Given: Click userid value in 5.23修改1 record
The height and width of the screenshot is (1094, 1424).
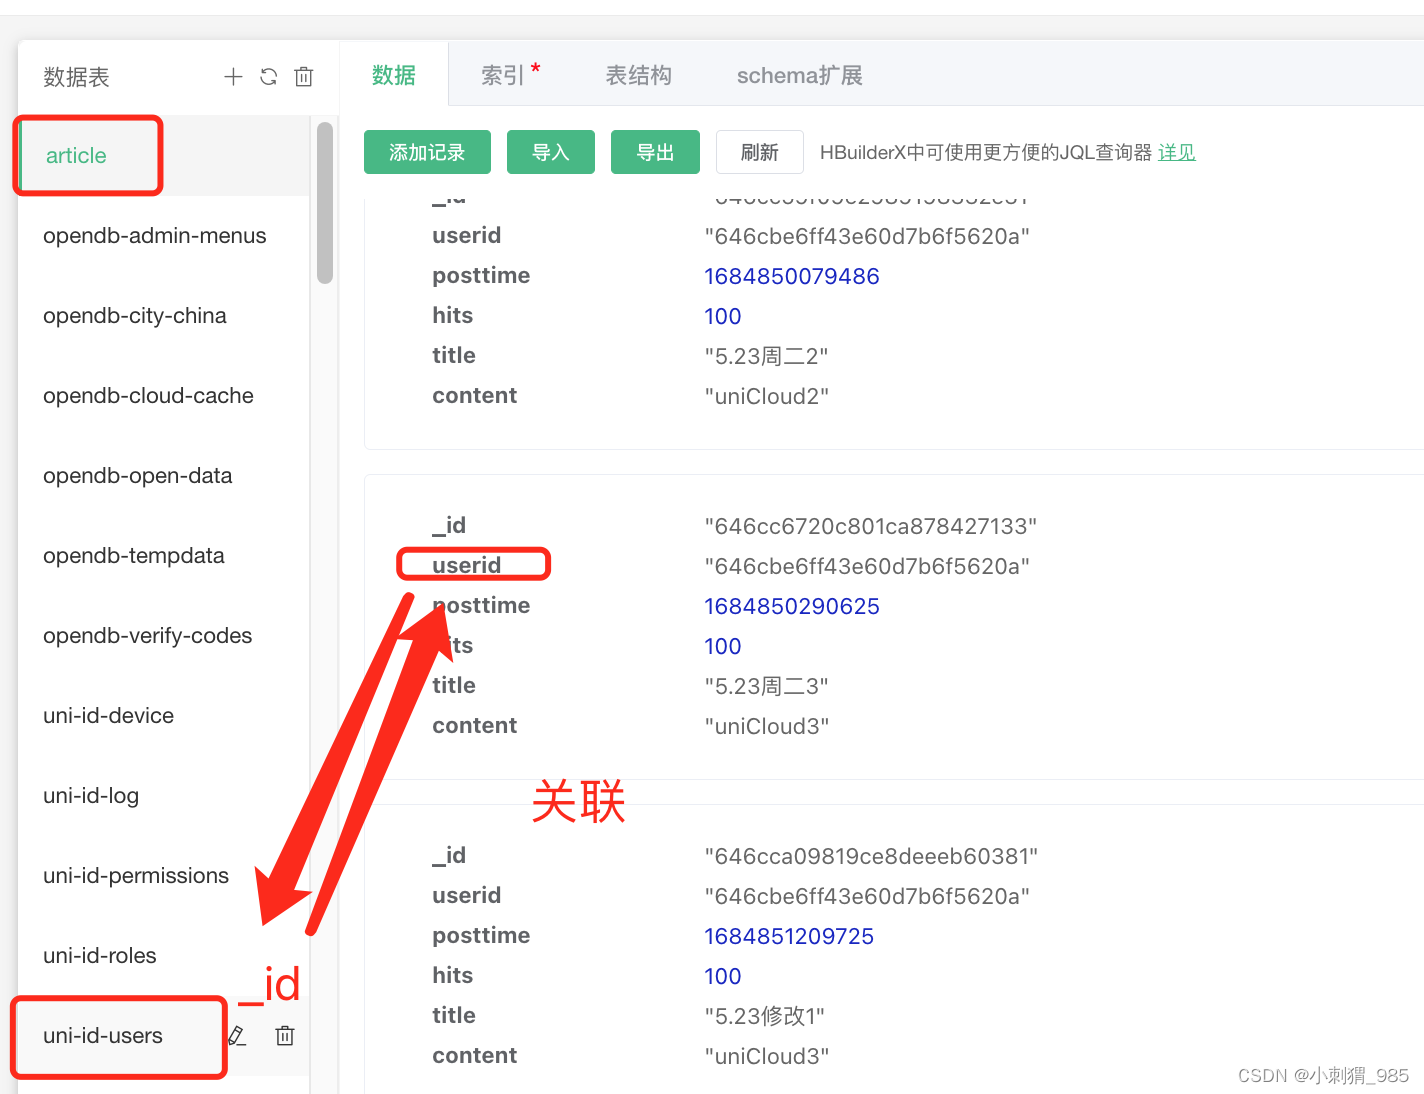Looking at the screenshot, I should pos(867,896).
